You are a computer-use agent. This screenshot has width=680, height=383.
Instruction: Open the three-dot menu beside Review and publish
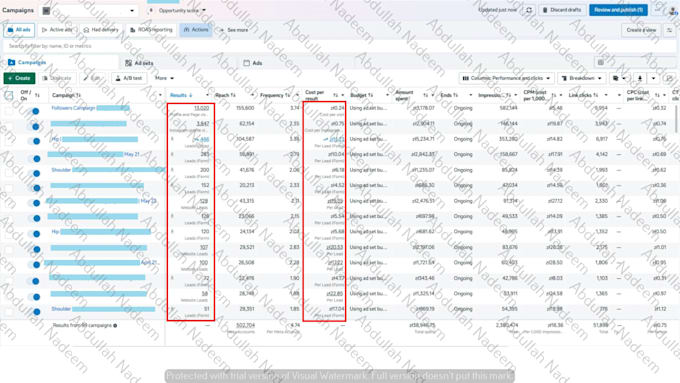tap(658, 10)
